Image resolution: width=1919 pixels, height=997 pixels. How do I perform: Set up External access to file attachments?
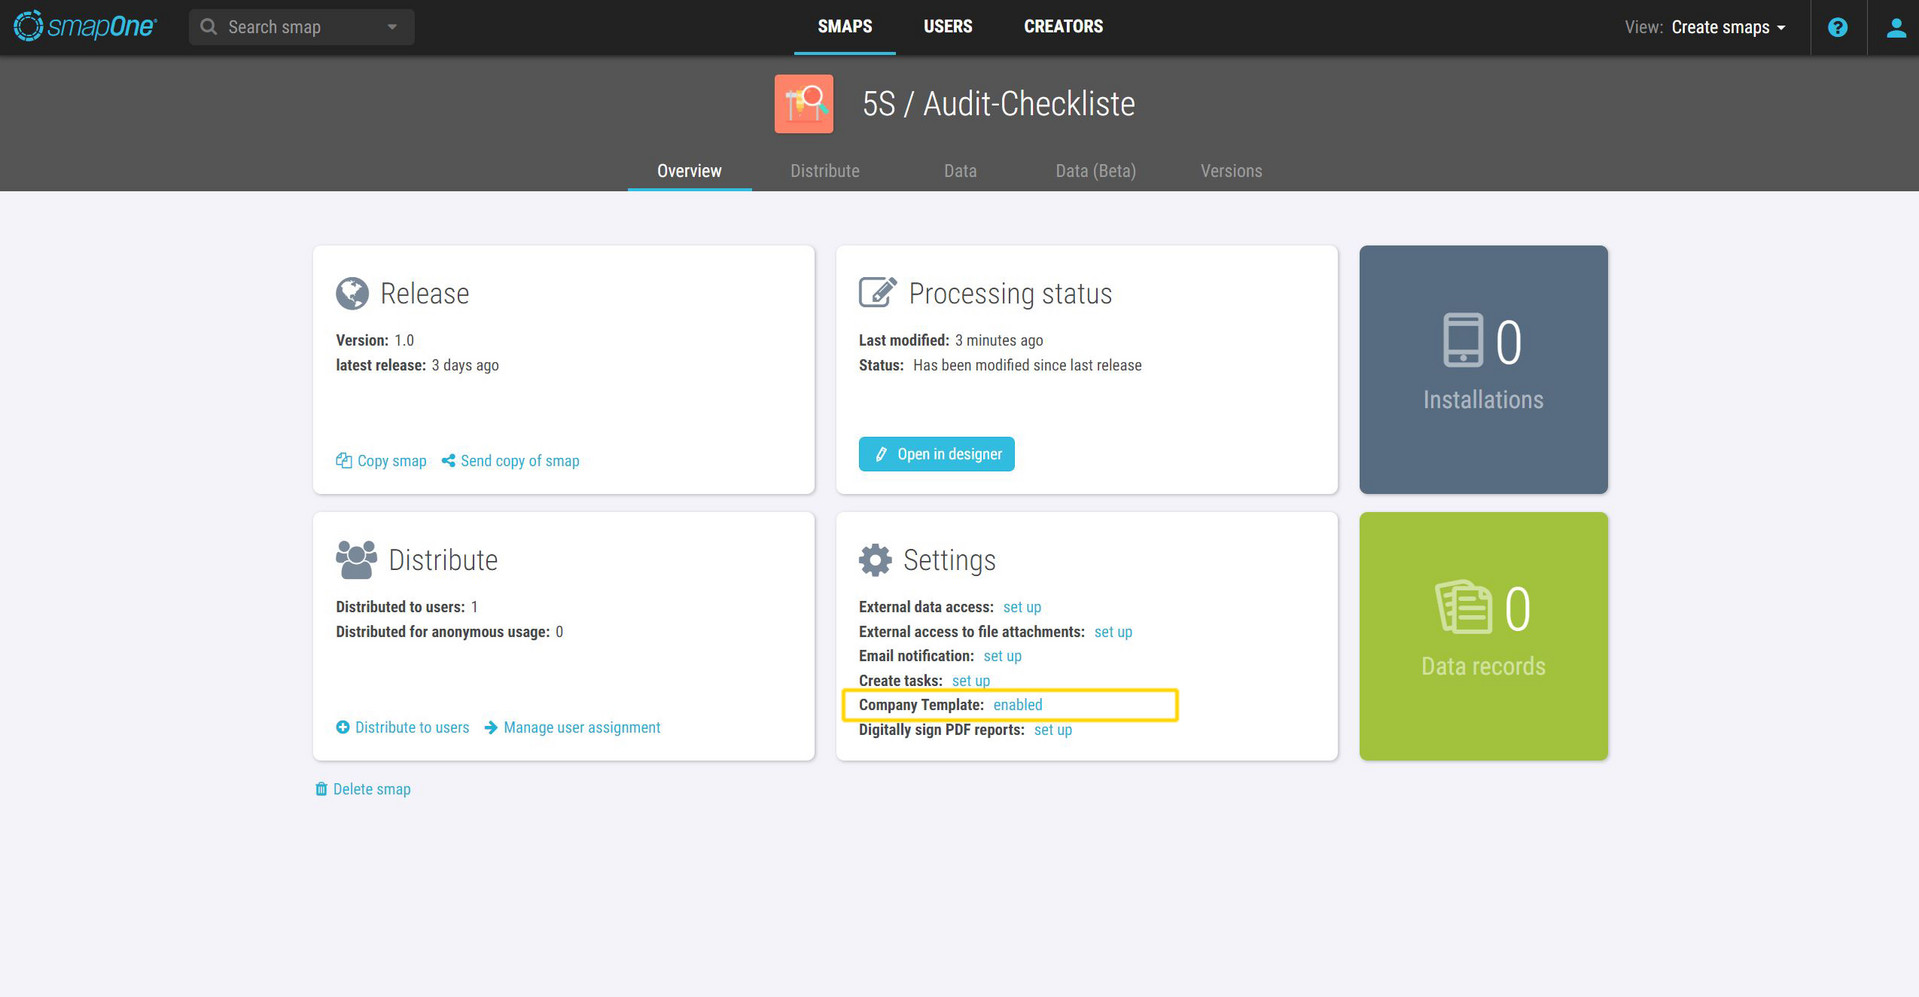(x=1113, y=632)
